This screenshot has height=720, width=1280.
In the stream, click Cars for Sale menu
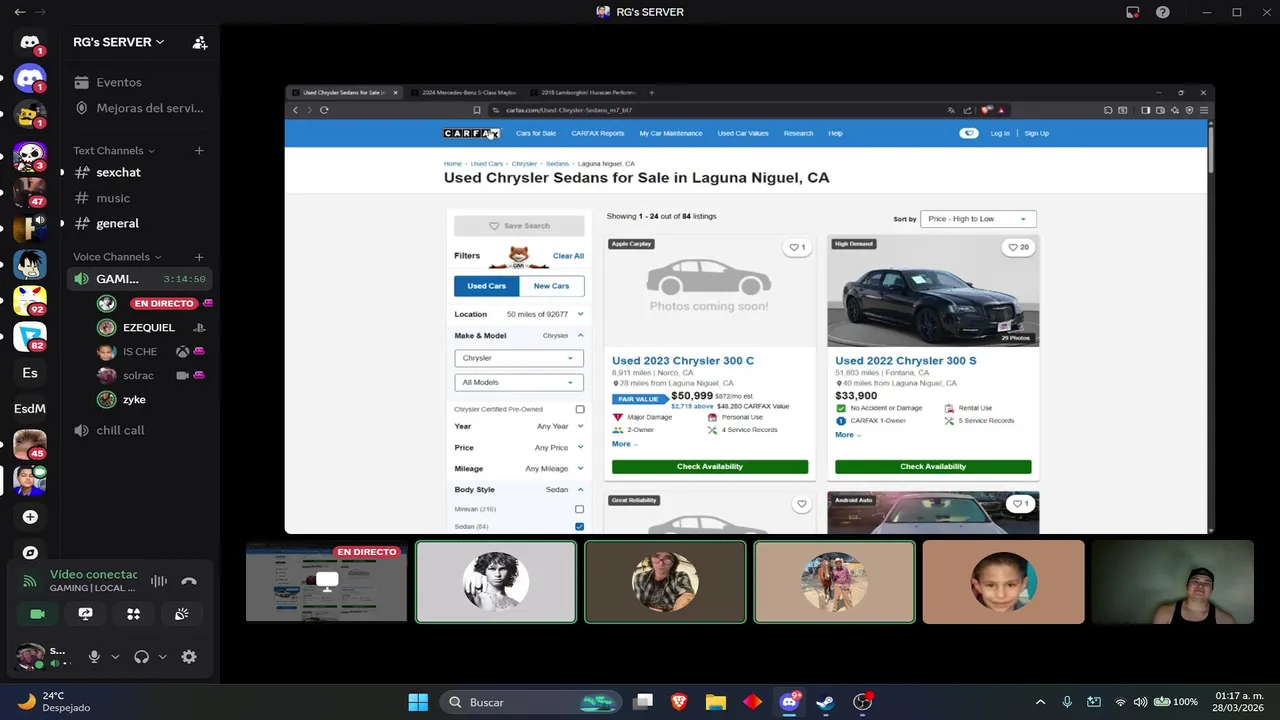tap(536, 133)
